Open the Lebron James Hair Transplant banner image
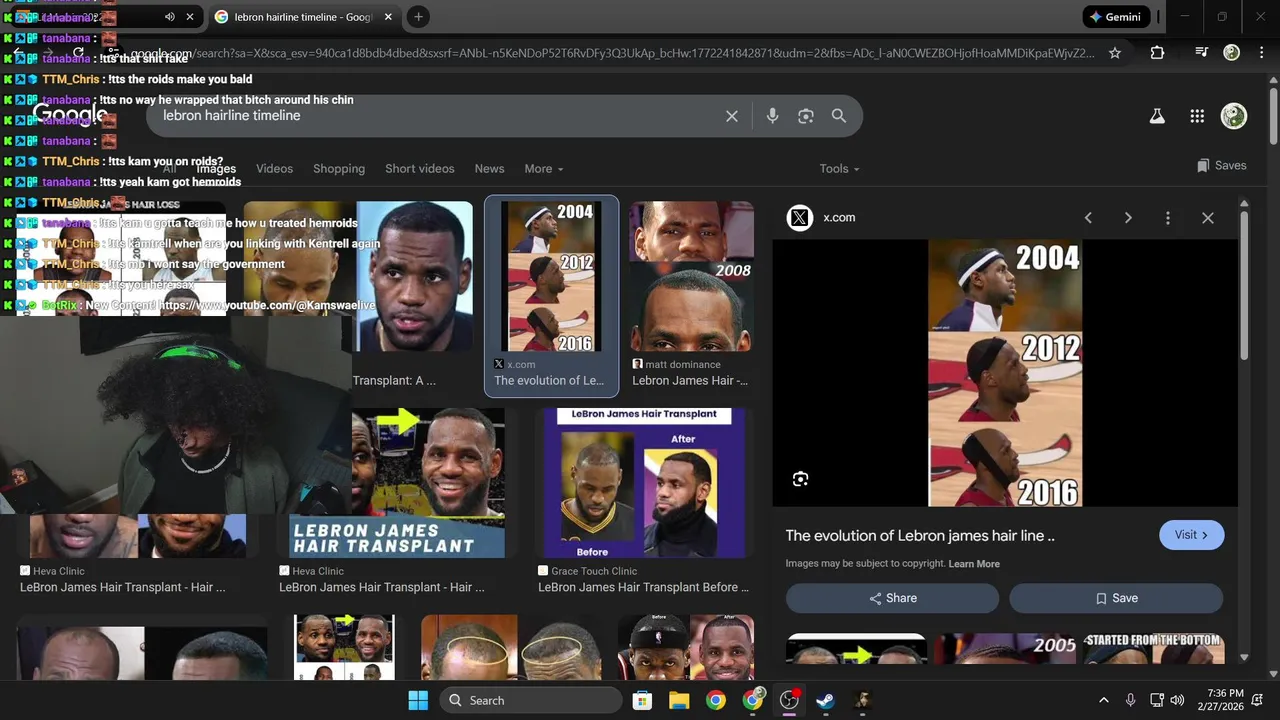 click(397, 482)
